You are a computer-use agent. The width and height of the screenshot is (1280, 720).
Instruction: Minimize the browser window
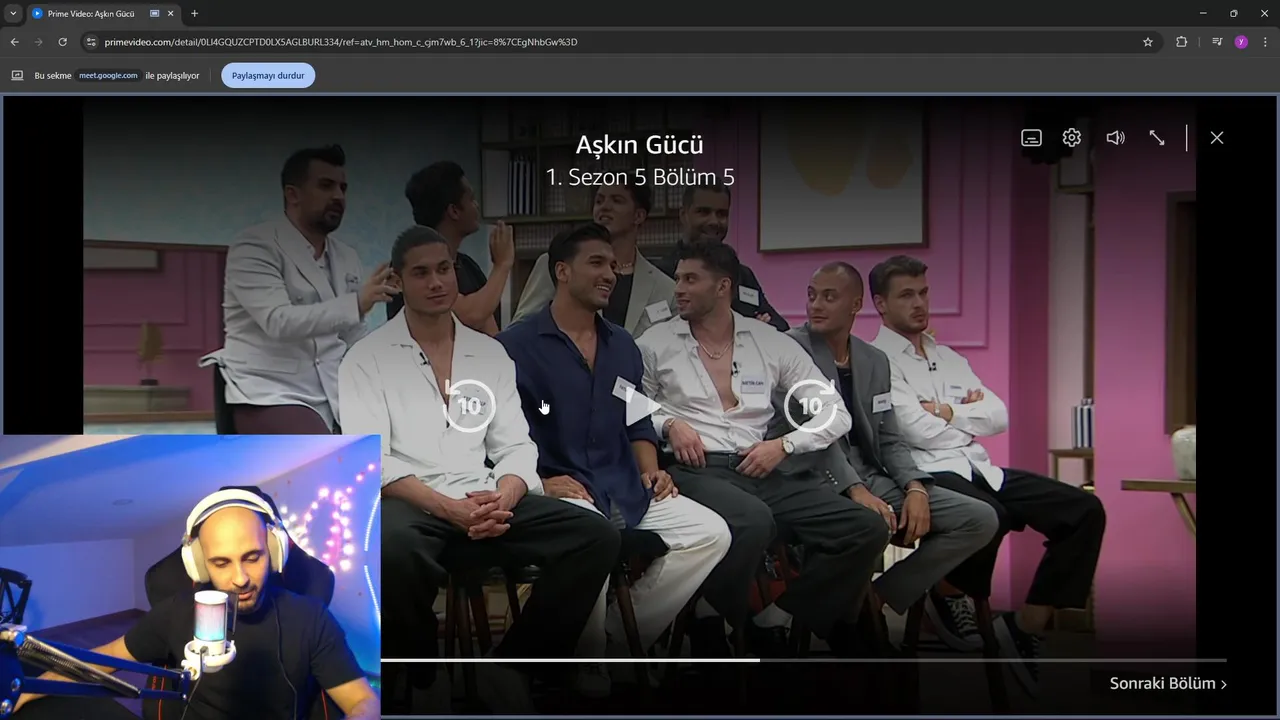(1203, 13)
